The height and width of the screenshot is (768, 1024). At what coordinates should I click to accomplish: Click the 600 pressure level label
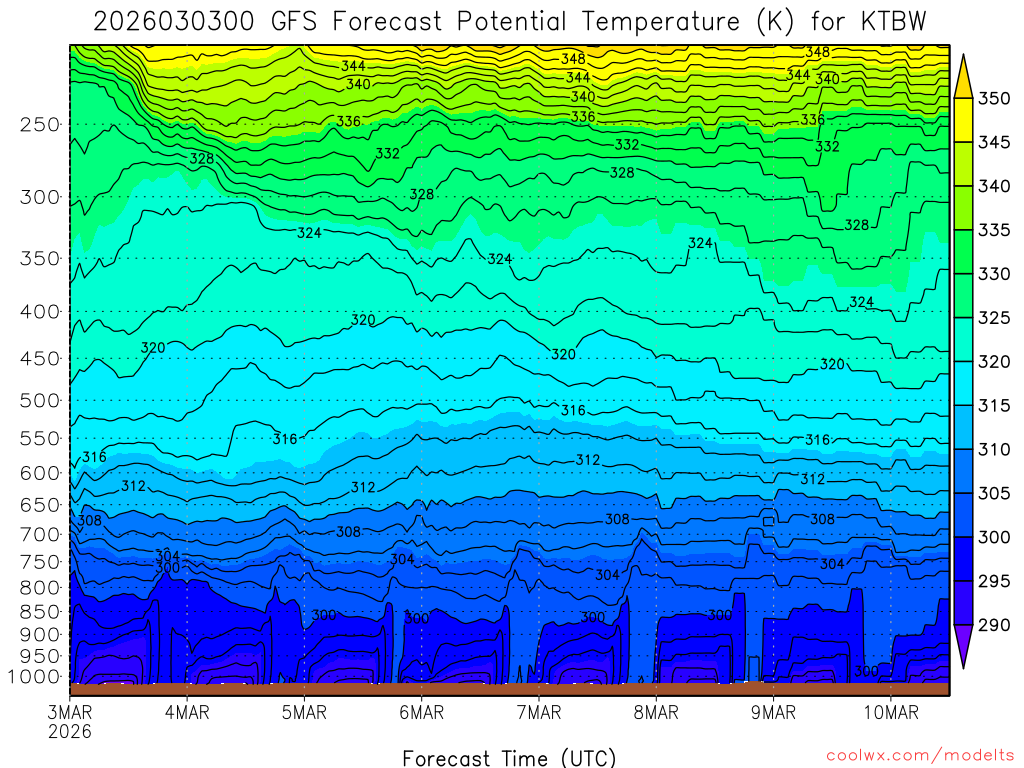pyautogui.click(x=40, y=473)
